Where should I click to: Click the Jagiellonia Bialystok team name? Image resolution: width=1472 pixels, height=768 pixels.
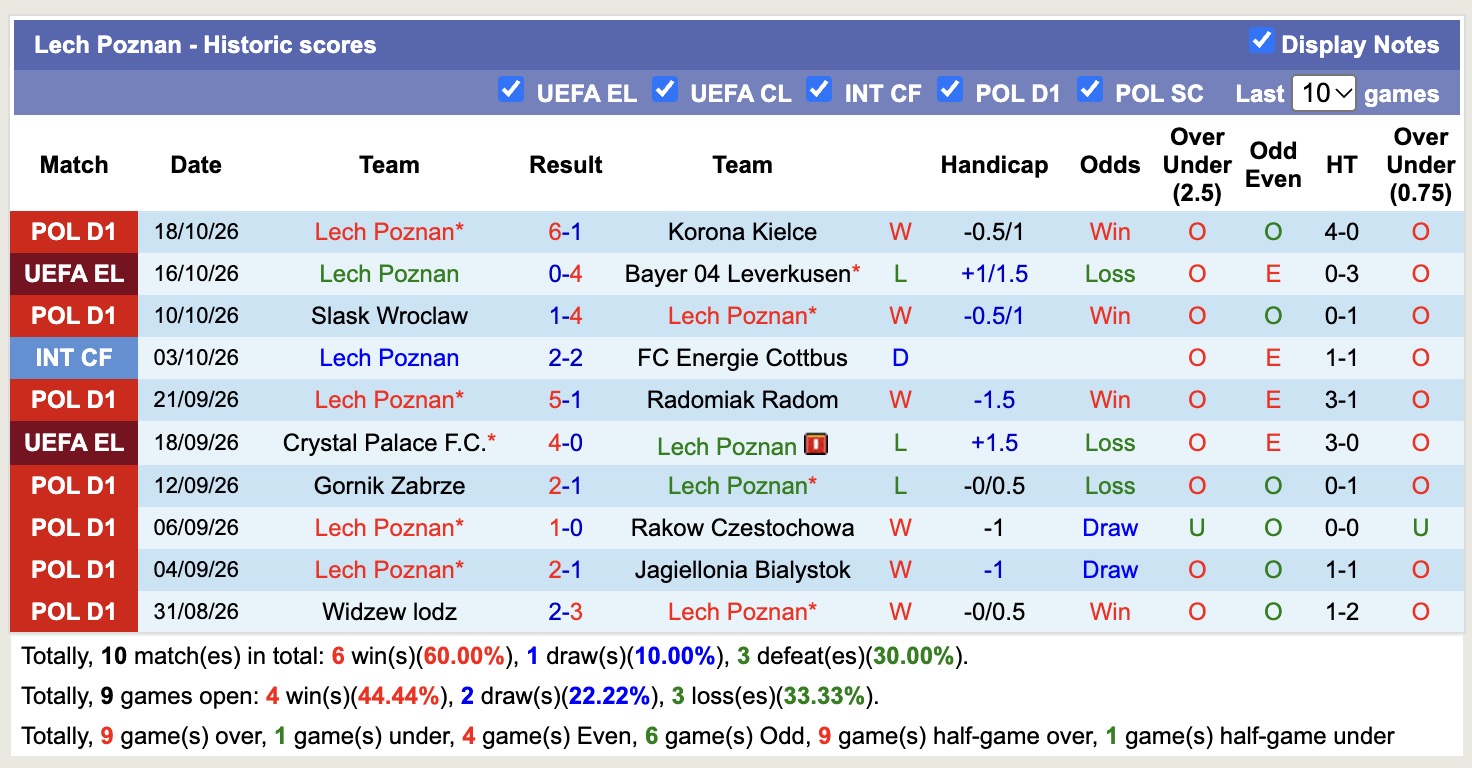[742, 570]
